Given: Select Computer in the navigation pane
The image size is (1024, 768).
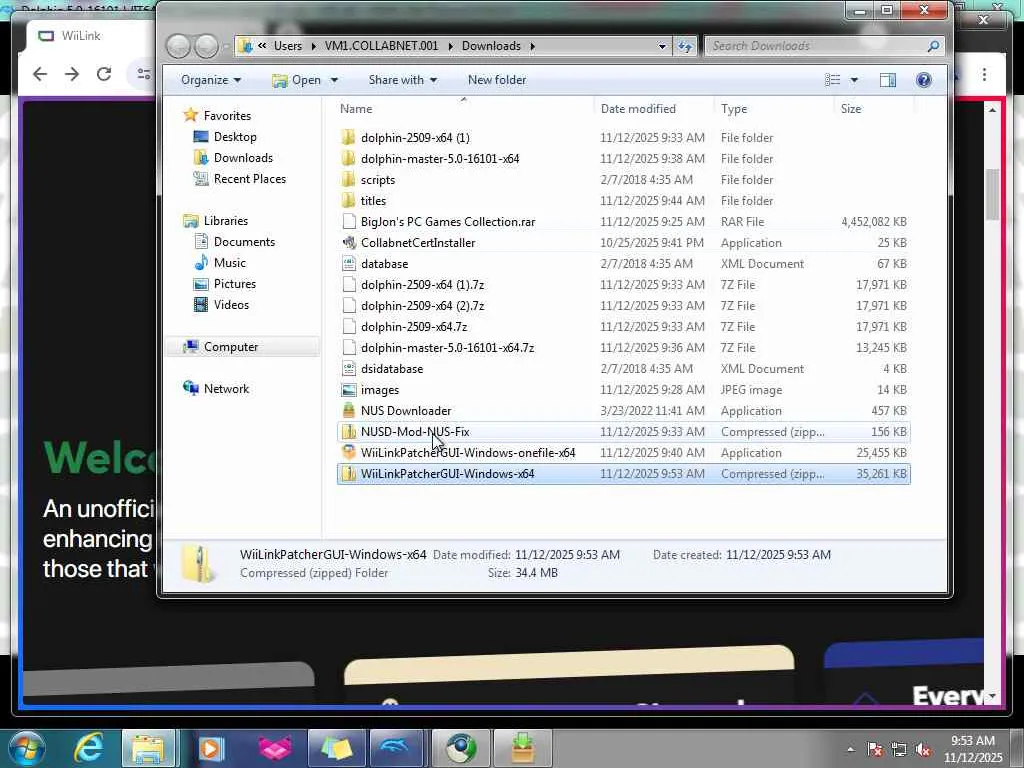Looking at the screenshot, I should tap(231, 347).
